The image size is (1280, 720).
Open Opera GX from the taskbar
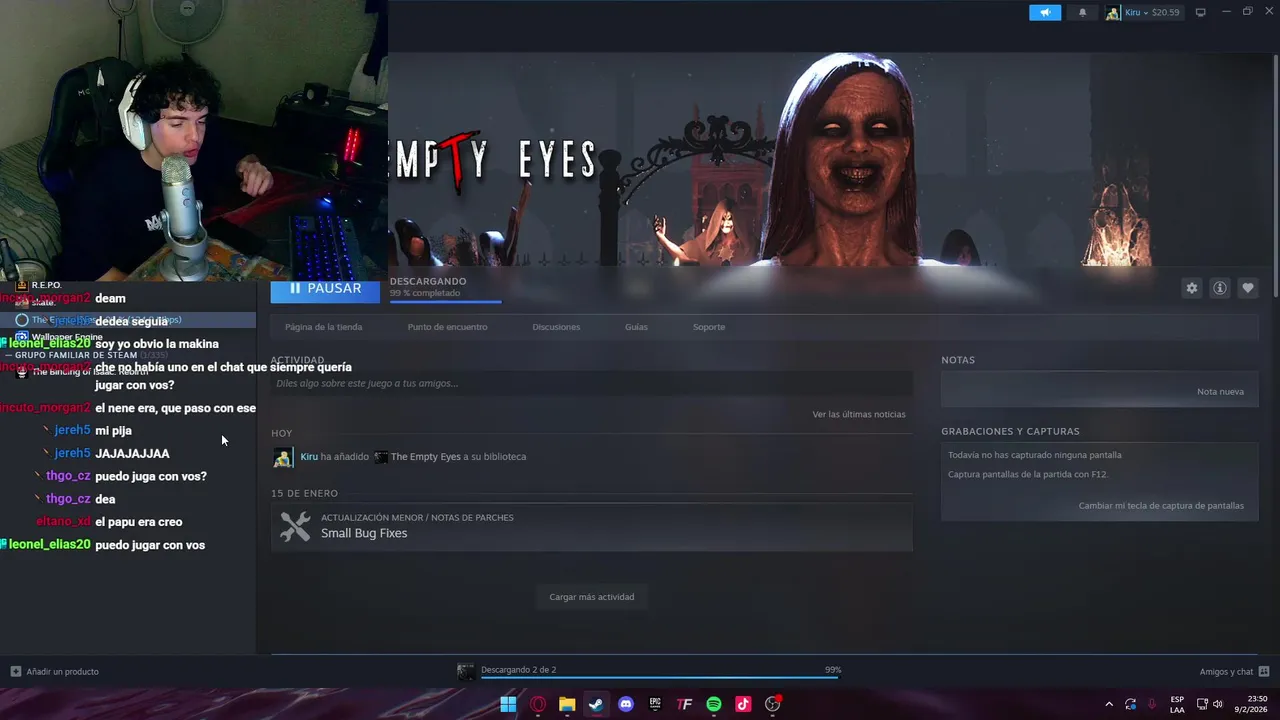pos(538,704)
